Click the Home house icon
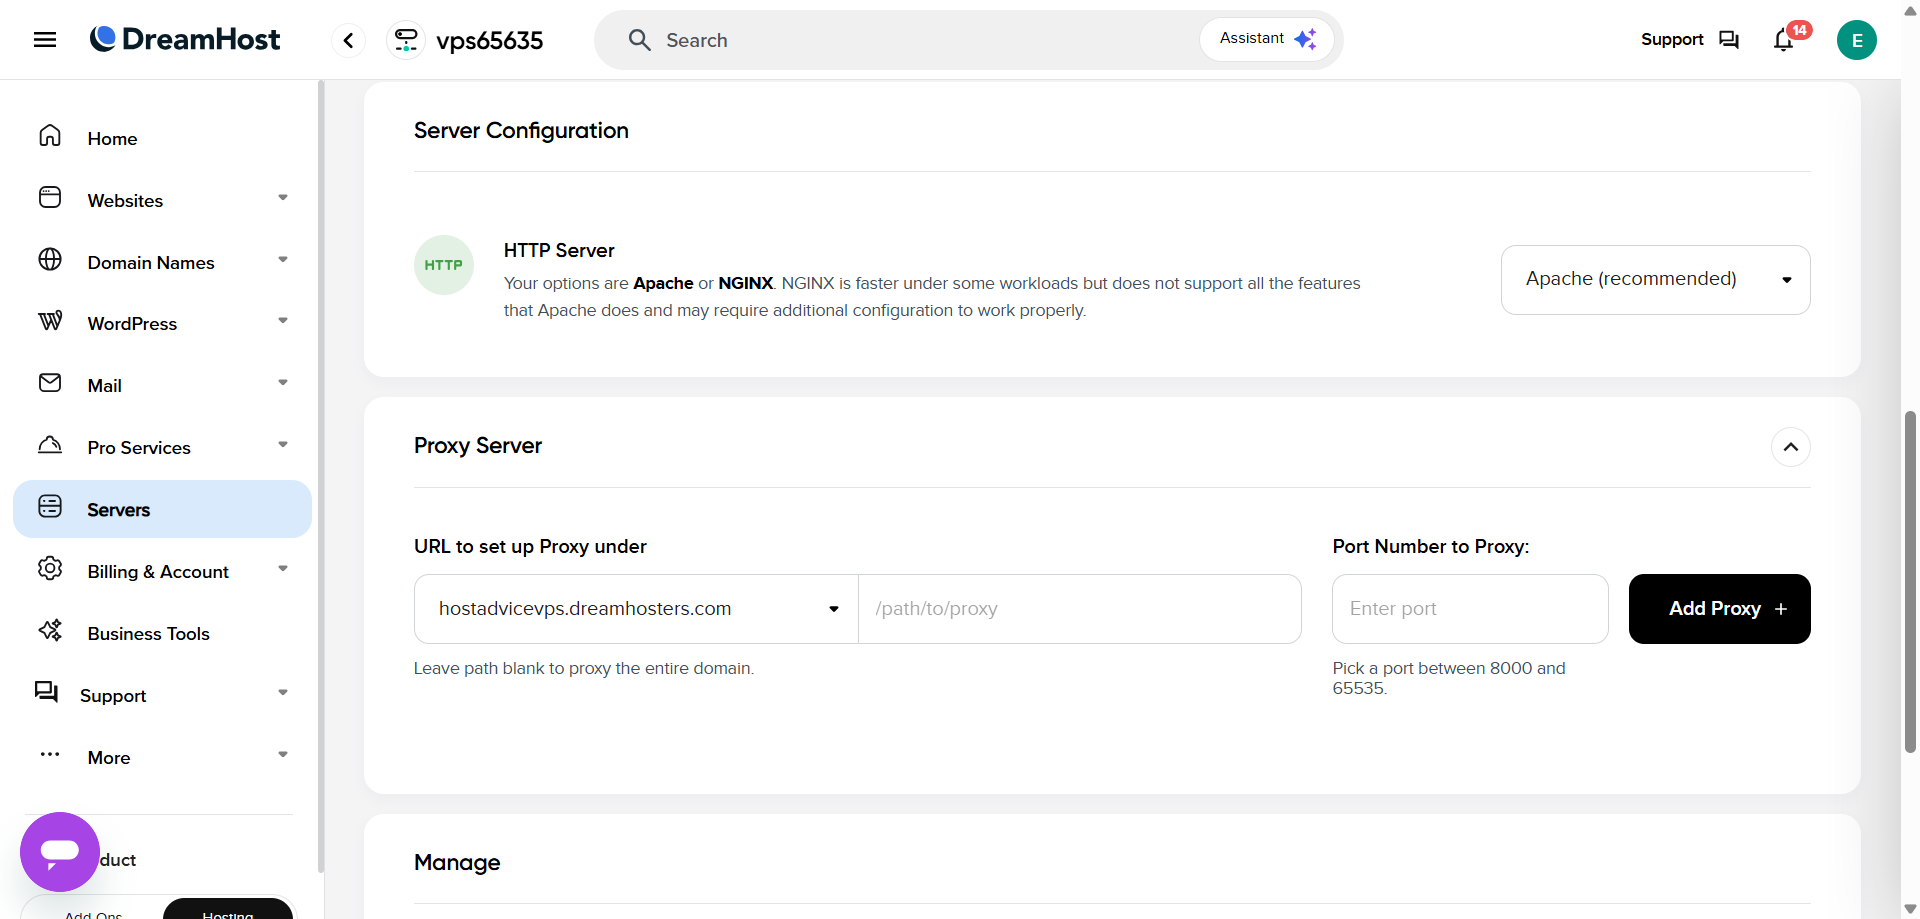This screenshot has width=1920, height=919. click(x=50, y=136)
